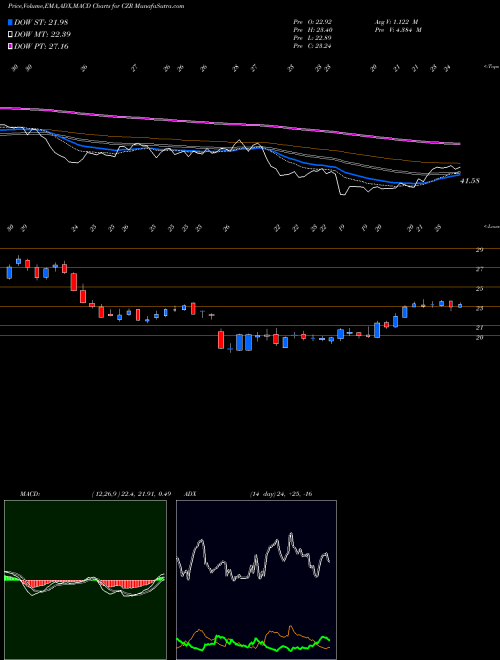Click the ADX heading label
Screen dimensions: 500x660
tap(189, 494)
